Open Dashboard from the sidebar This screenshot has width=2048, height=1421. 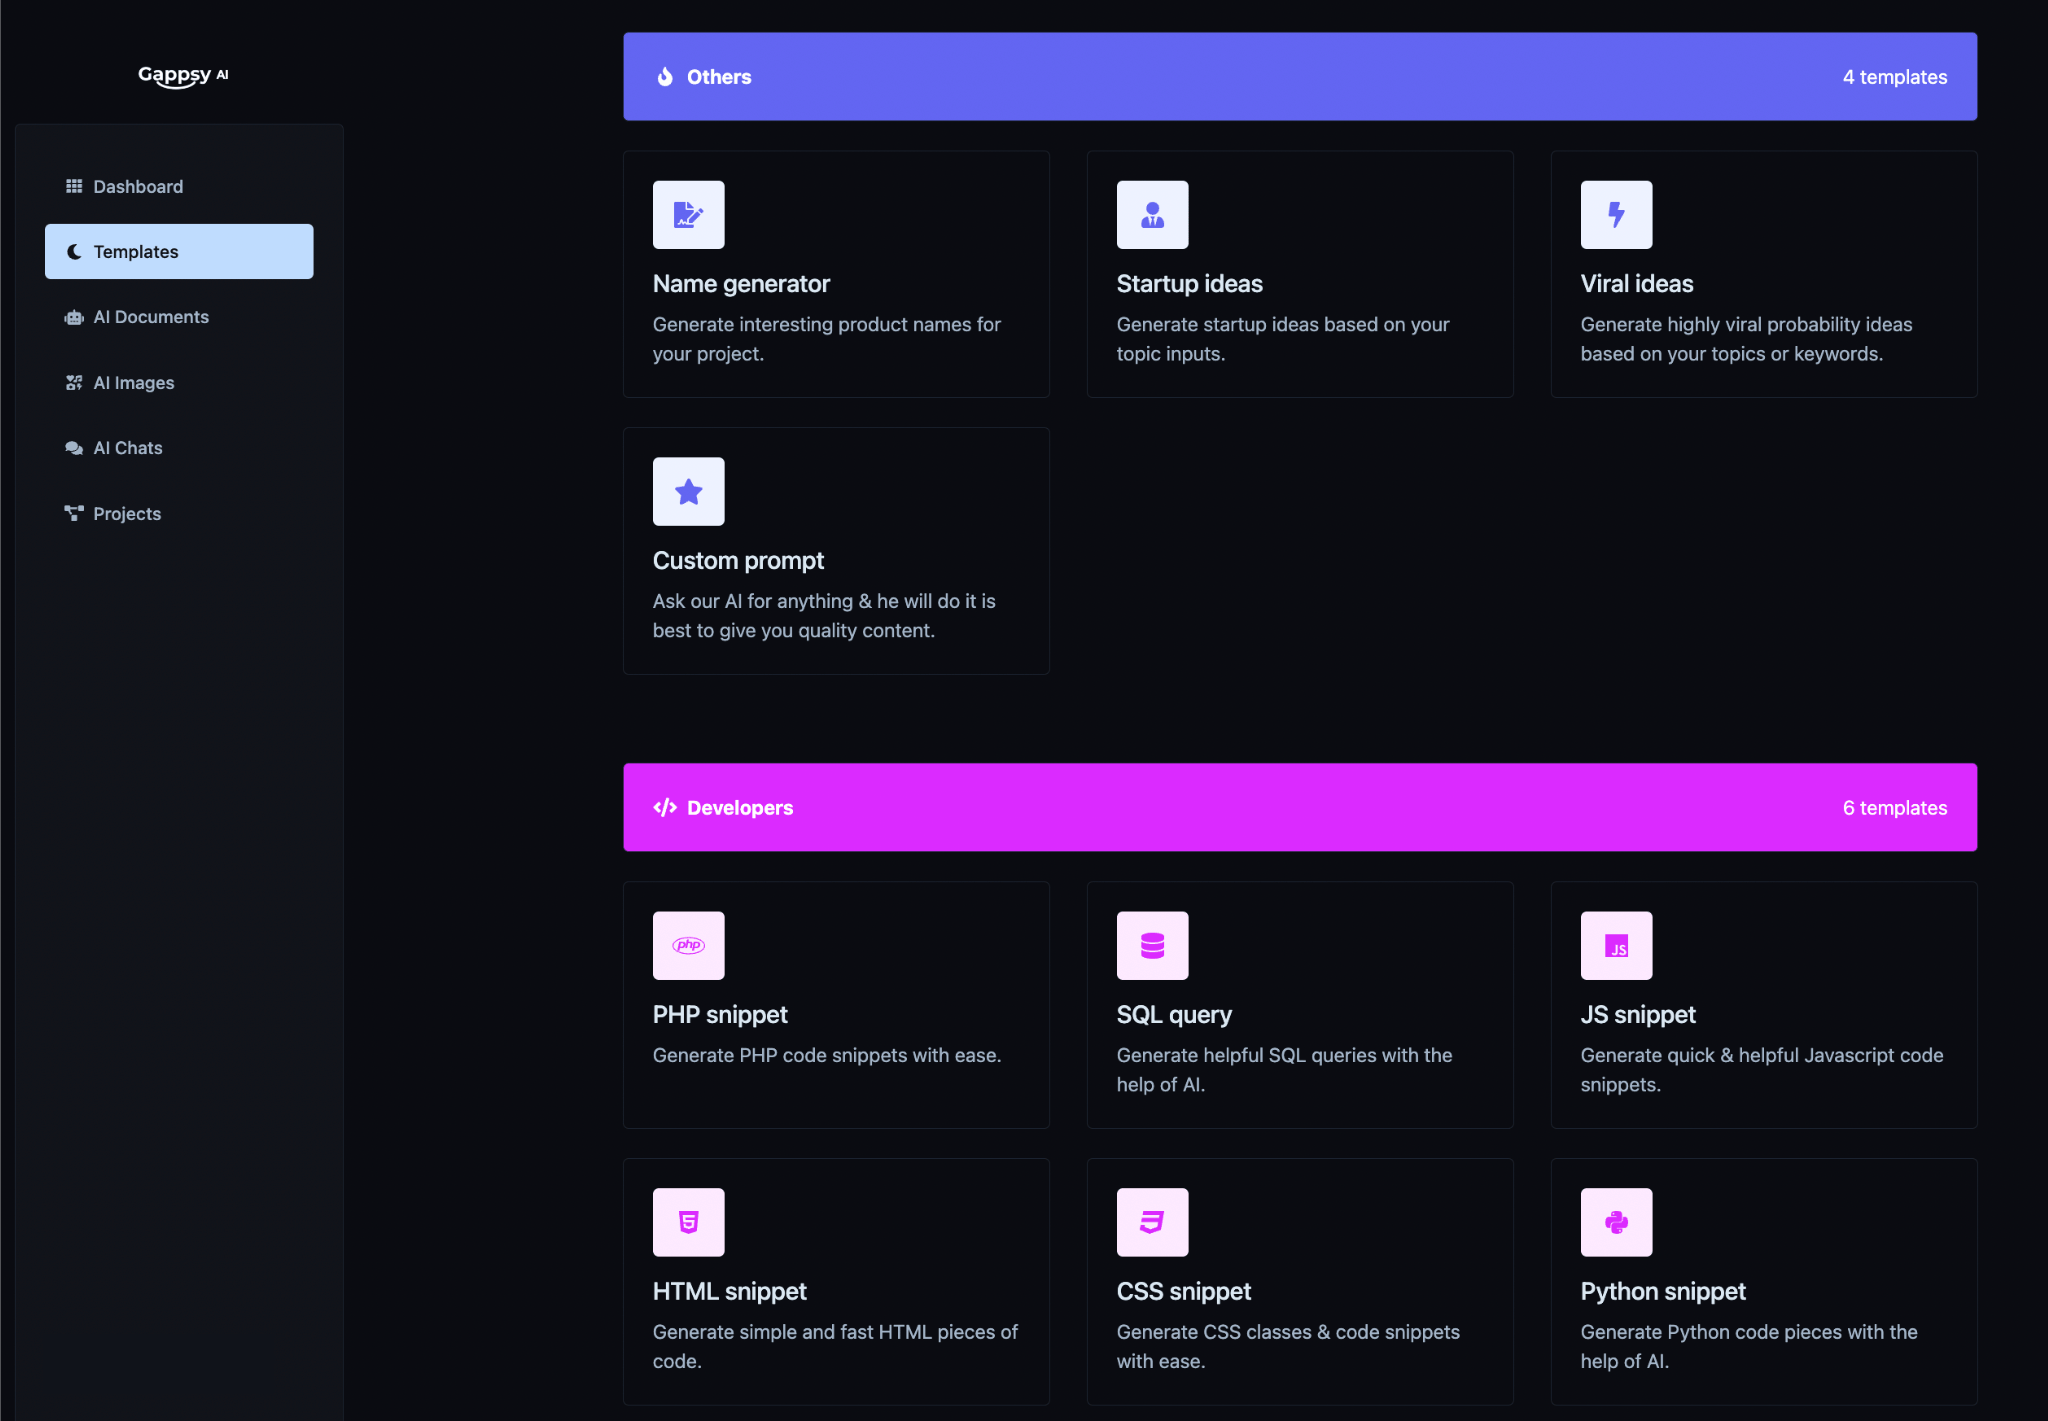click(x=137, y=187)
